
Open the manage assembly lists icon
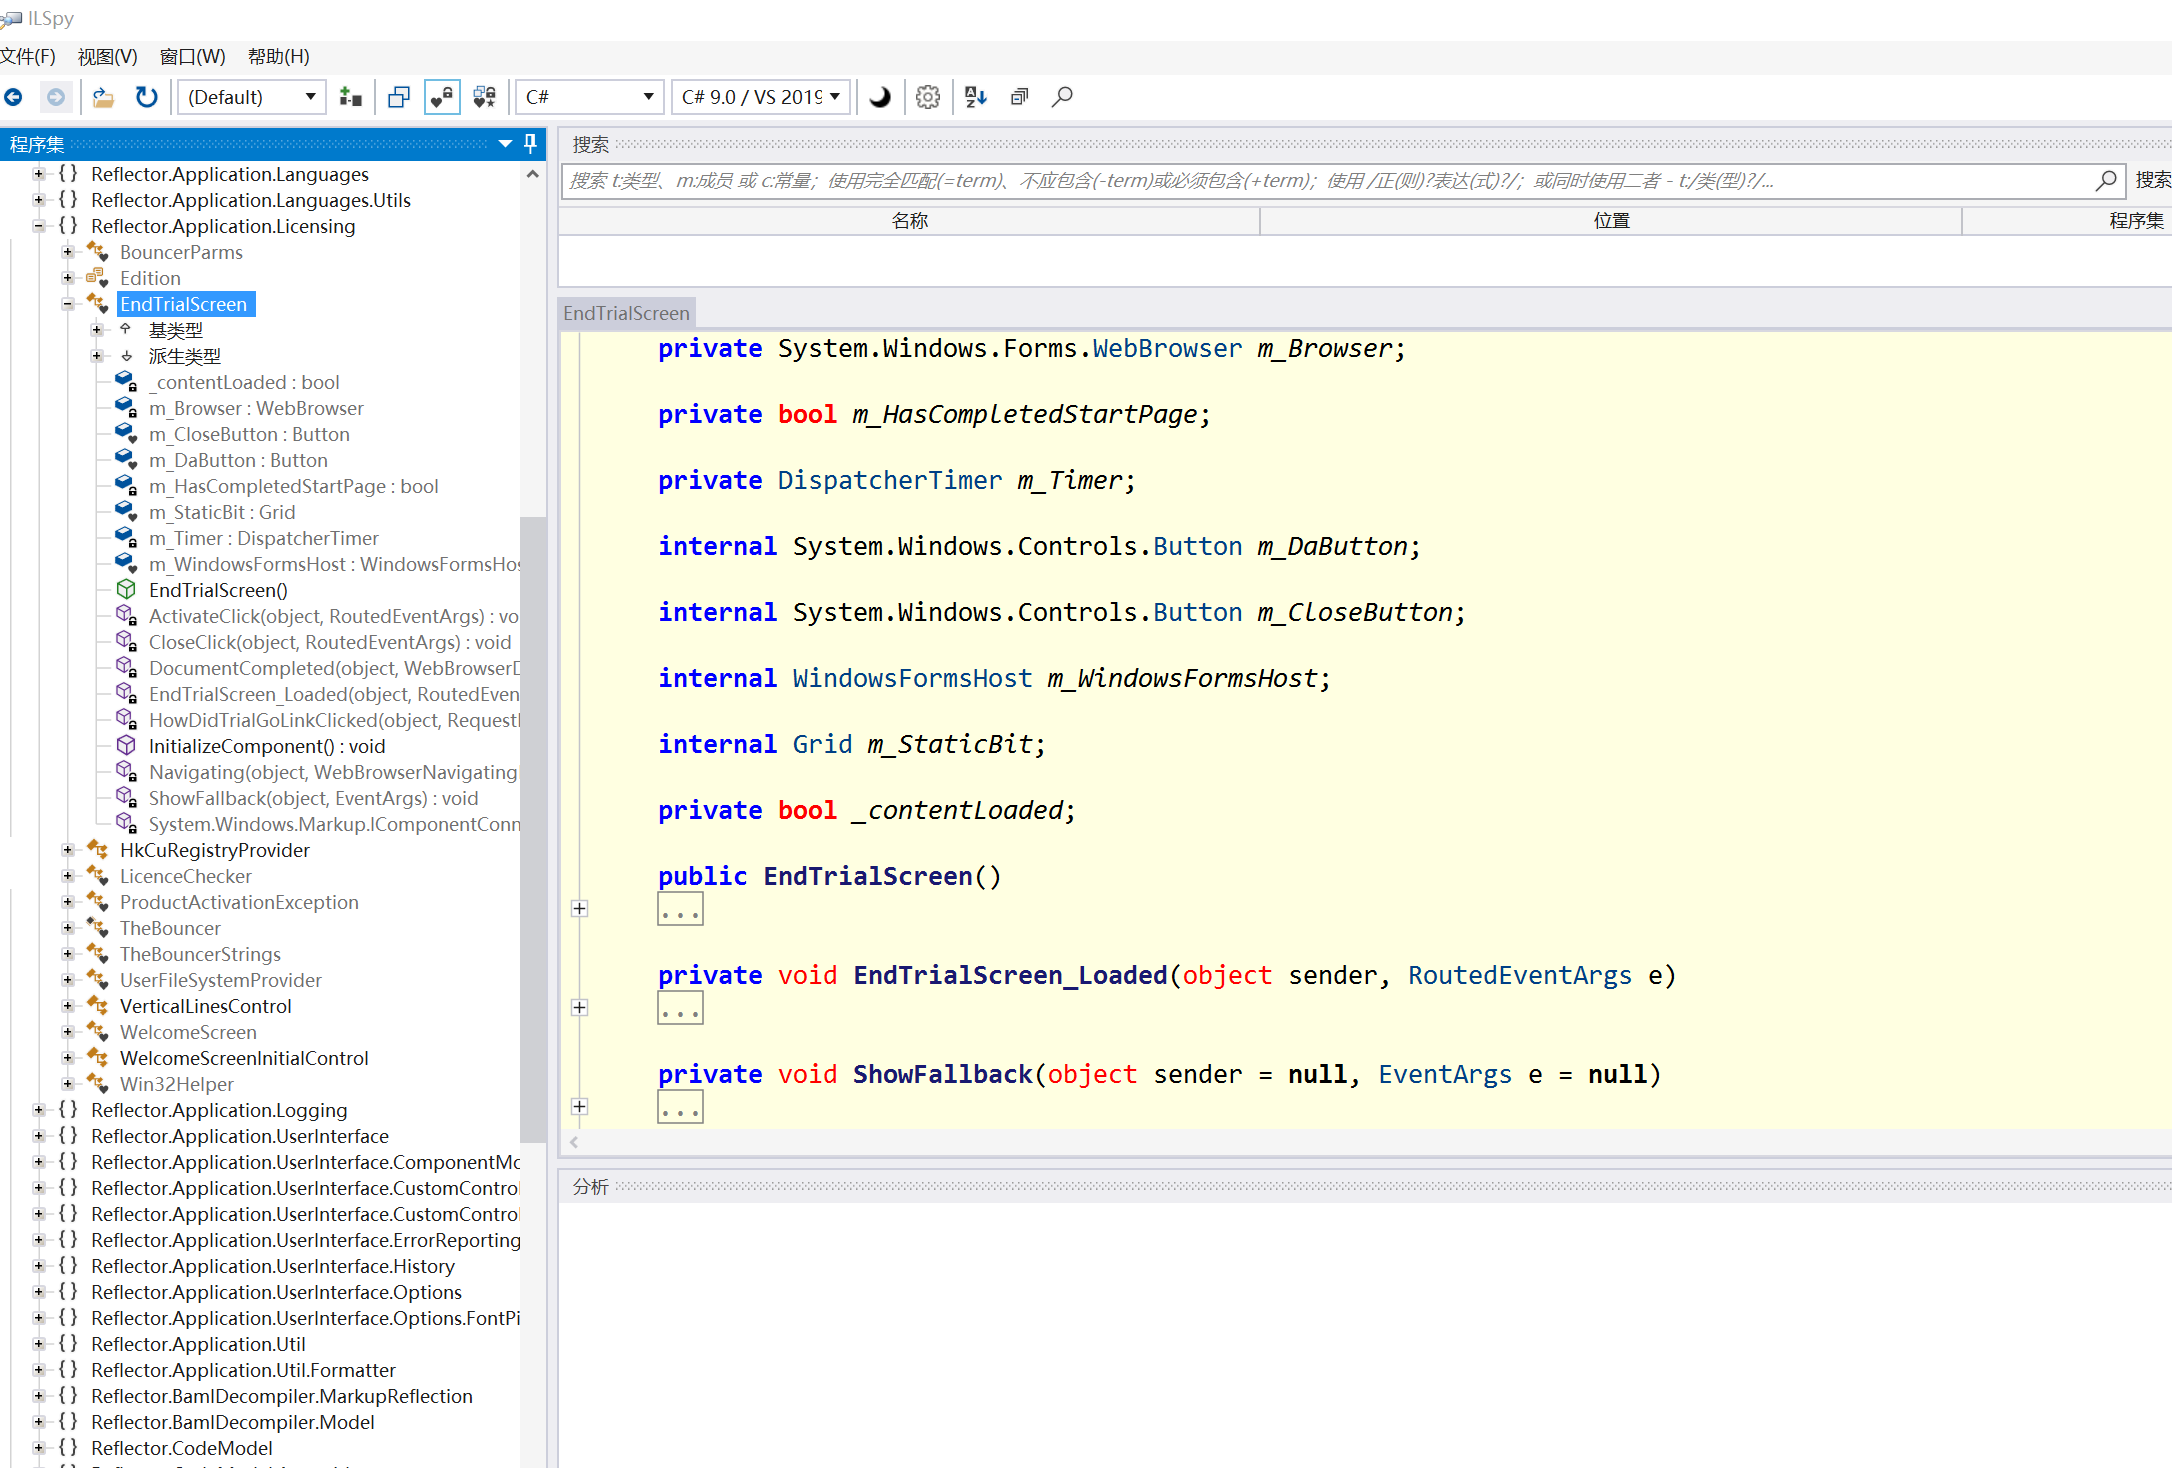[350, 97]
